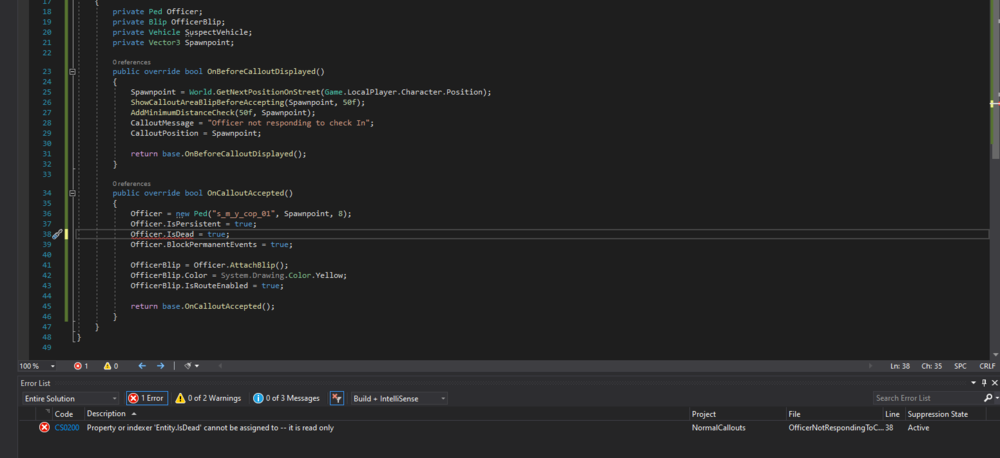The height and width of the screenshot is (458, 1000).
Task: Open the Entire Solution scope dropdown
Action: (70, 398)
